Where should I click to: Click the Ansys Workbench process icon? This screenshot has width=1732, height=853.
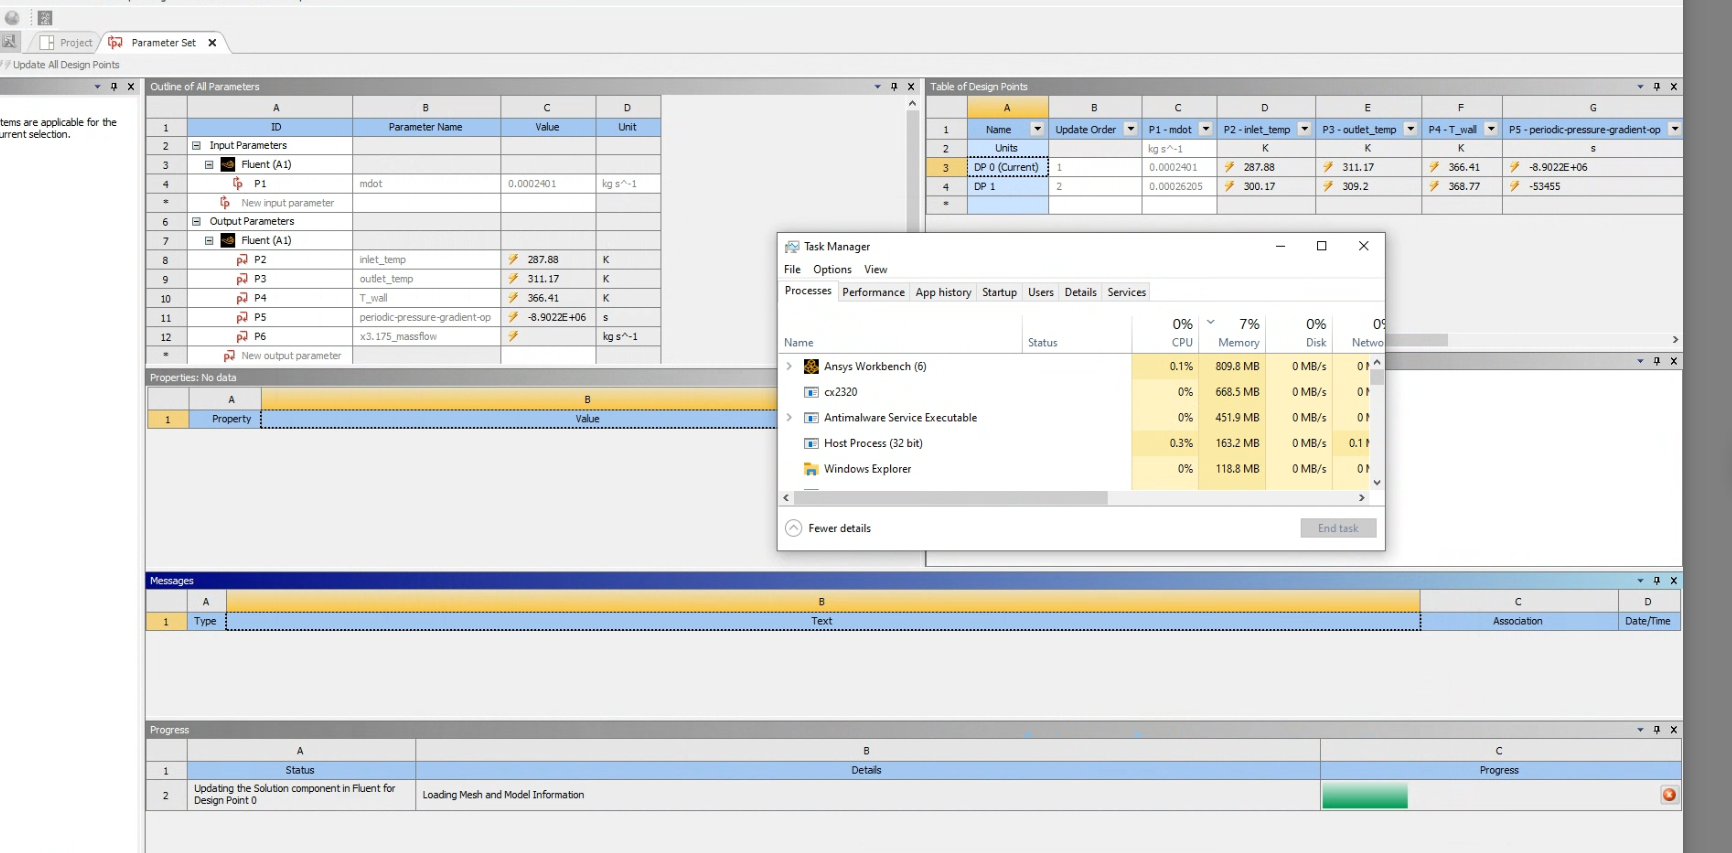811,367
